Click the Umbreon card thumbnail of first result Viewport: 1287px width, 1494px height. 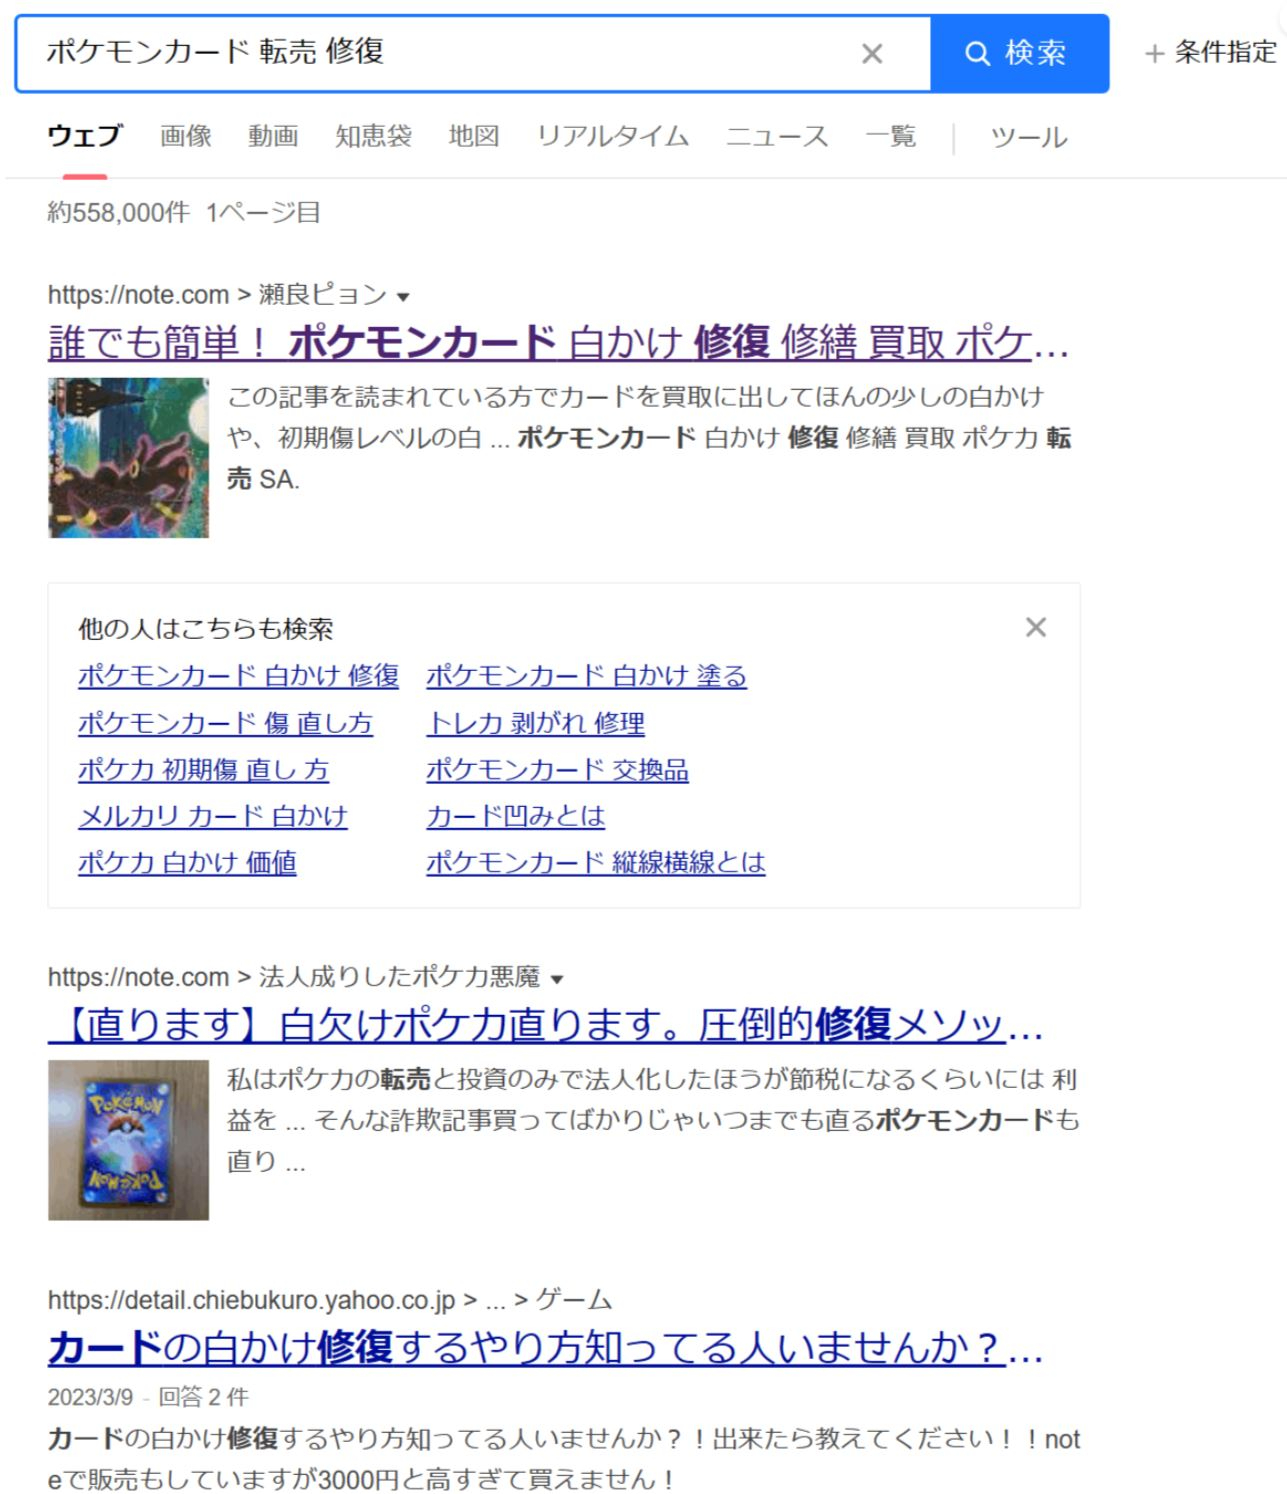click(x=128, y=458)
